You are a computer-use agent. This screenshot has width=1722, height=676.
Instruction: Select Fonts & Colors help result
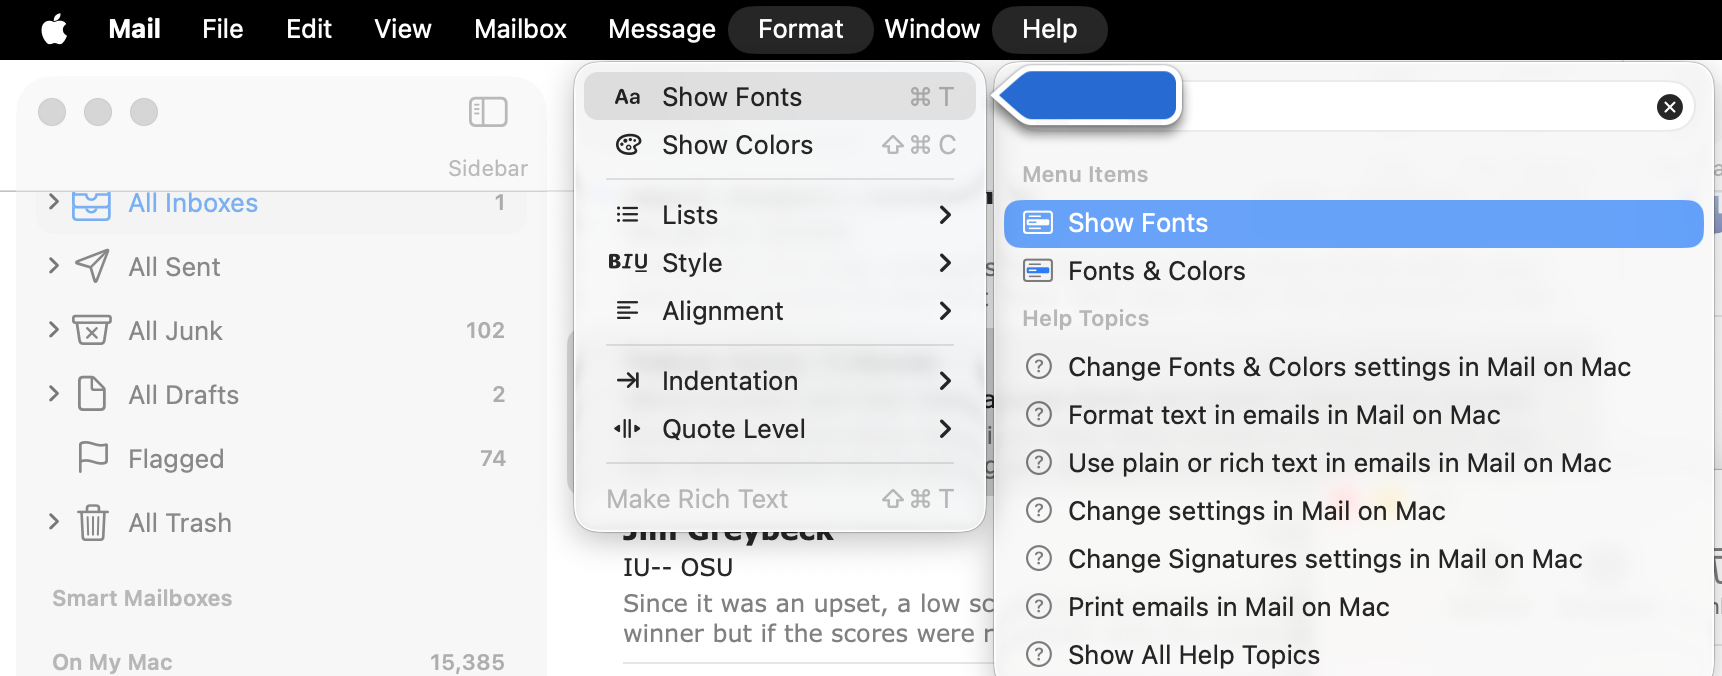[x=1156, y=271]
